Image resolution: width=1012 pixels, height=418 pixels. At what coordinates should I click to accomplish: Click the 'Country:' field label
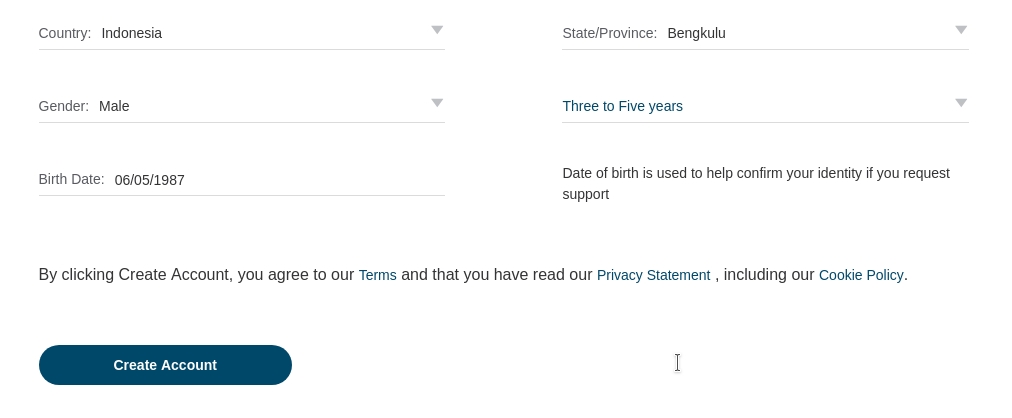coord(64,33)
